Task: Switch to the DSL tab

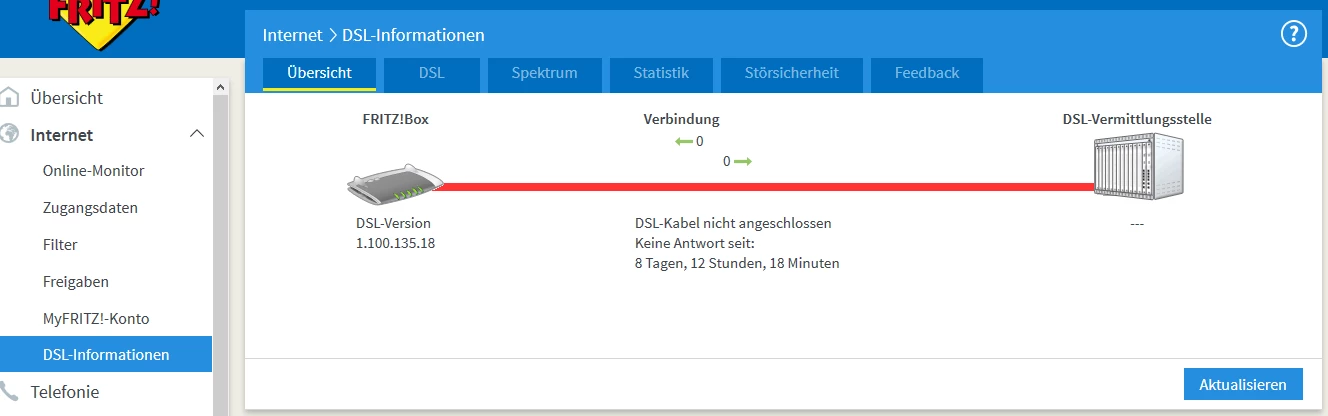Action: (x=431, y=73)
